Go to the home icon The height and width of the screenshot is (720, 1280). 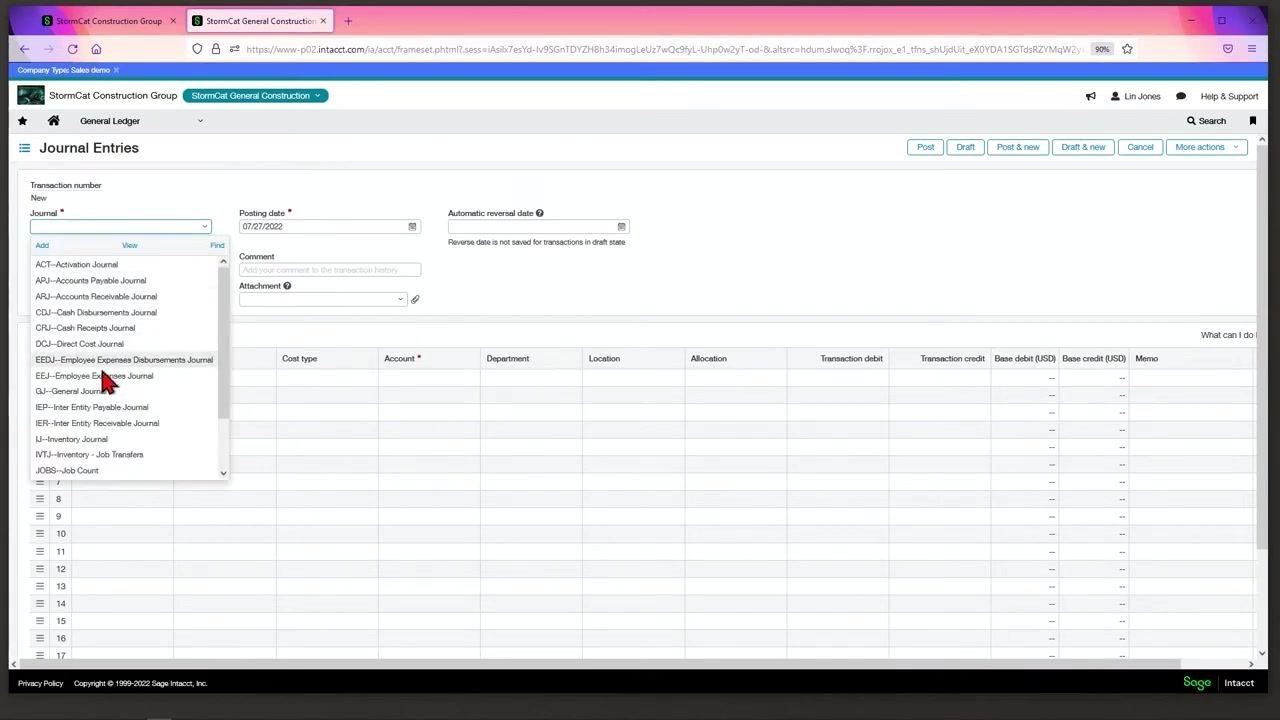54,121
